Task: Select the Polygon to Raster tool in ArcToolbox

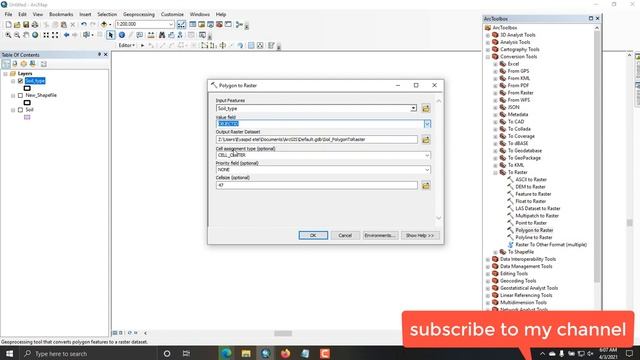Action: coord(533,230)
